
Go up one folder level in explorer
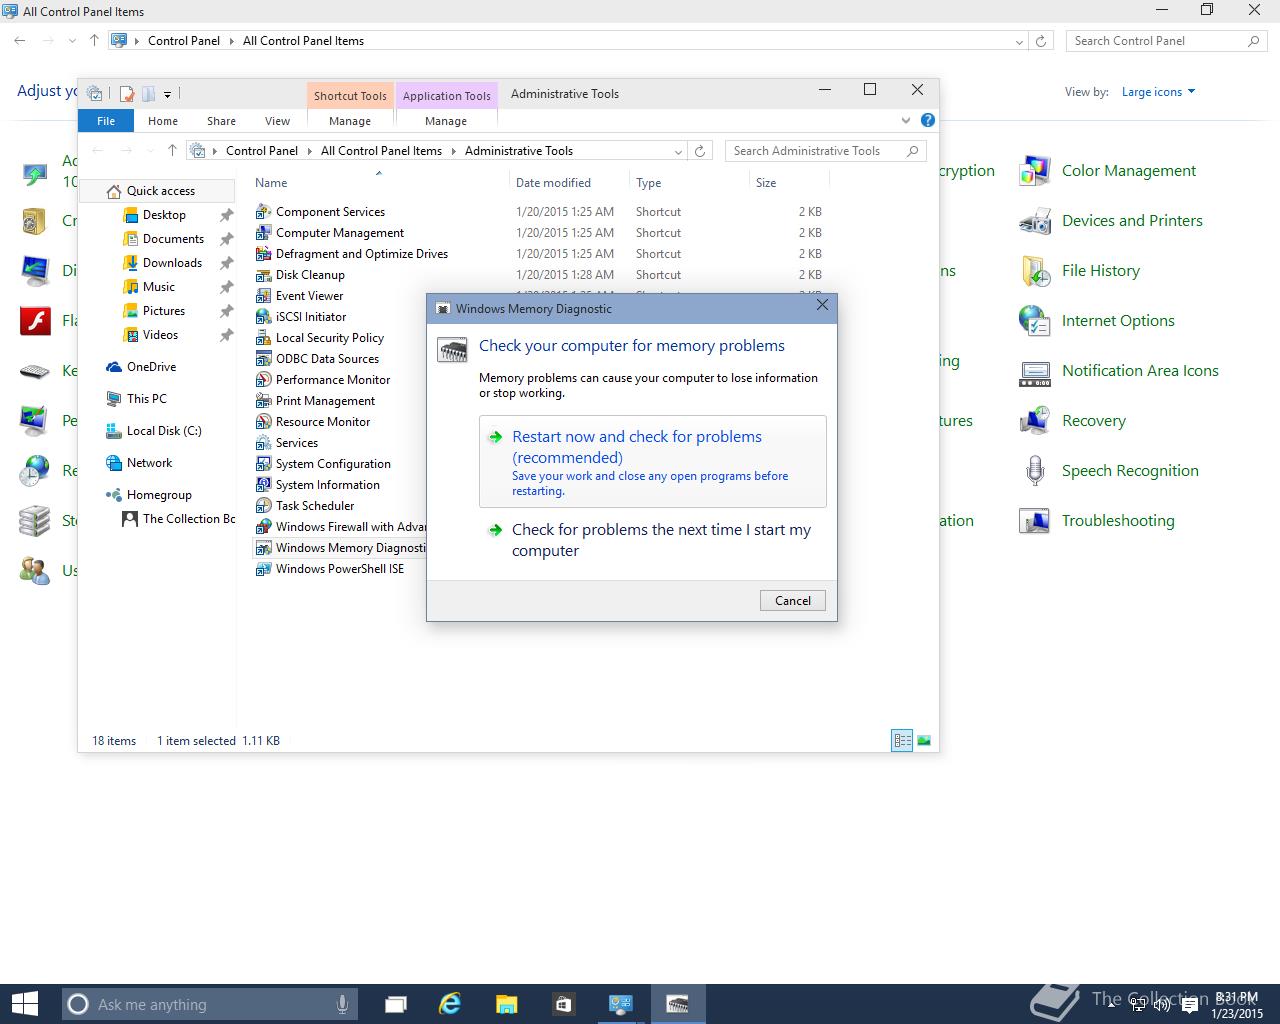(x=172, y=151)
